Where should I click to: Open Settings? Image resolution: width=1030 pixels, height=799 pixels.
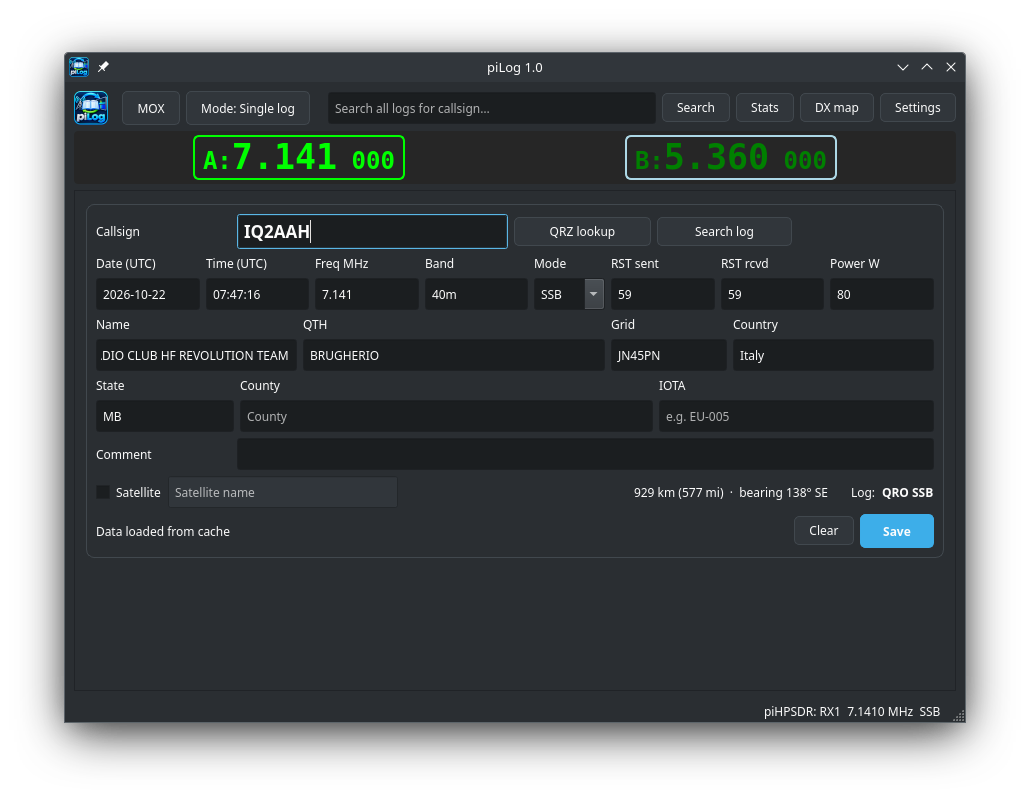coord(917,108)
